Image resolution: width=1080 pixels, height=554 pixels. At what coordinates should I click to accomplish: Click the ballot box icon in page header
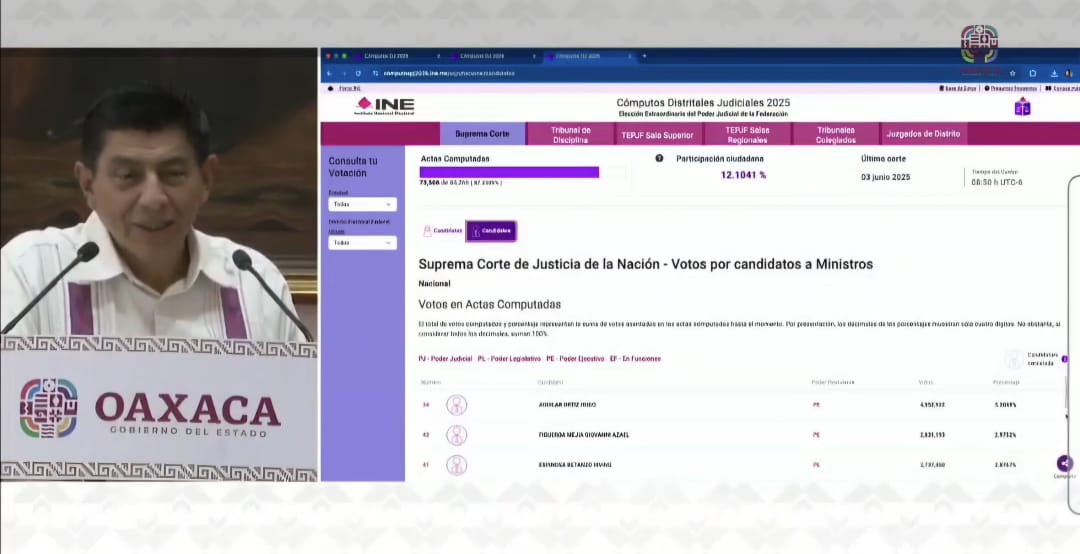pyautogui.click(x=1022, y=106)
